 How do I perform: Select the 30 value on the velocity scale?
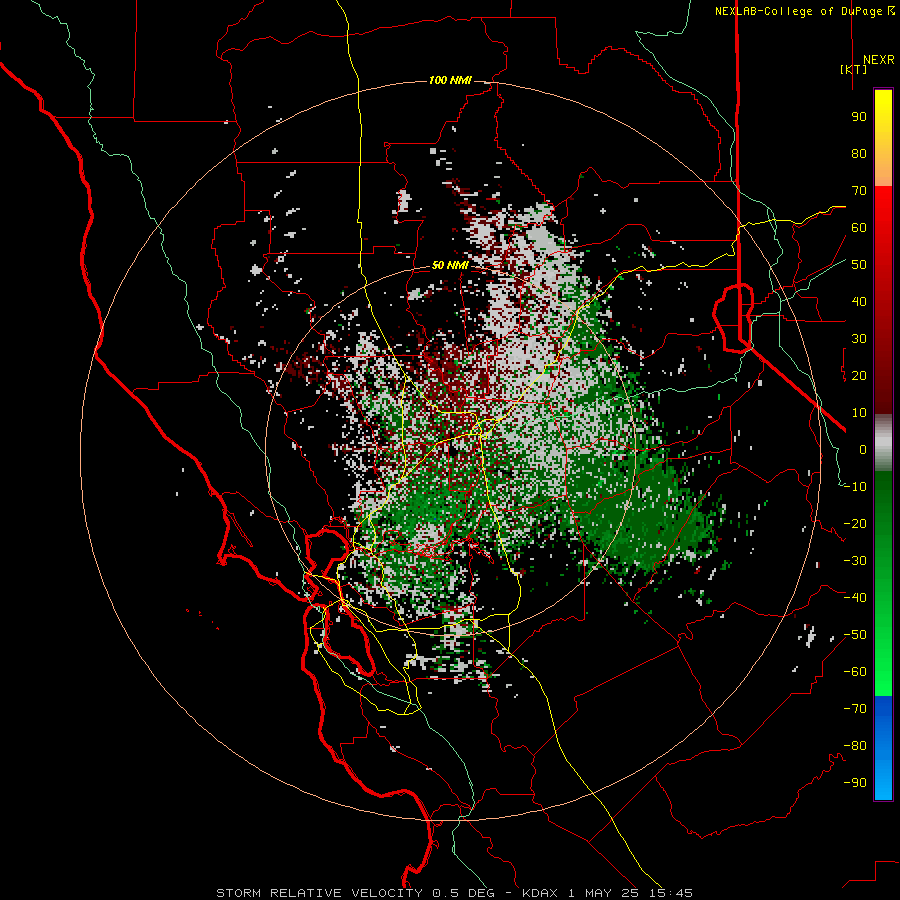point(859,339)
